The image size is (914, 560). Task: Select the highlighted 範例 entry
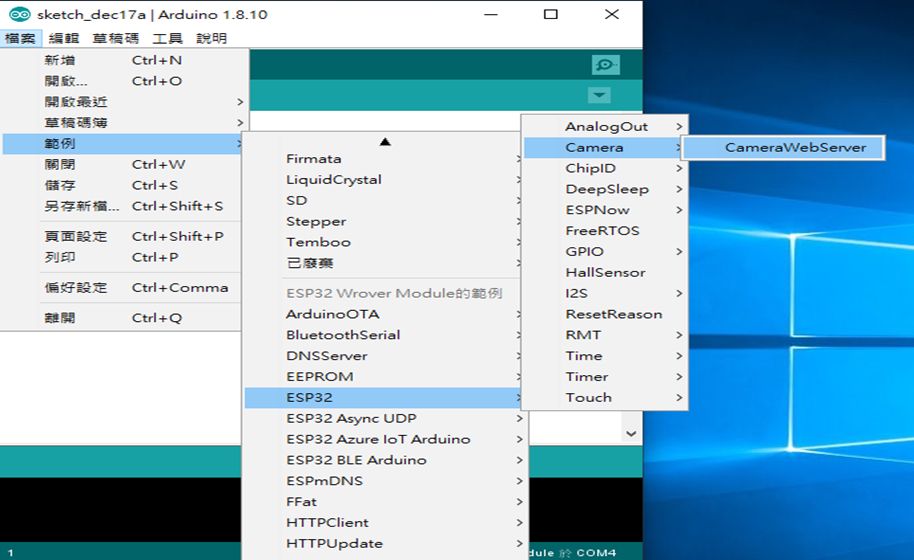tap(122, 144)
